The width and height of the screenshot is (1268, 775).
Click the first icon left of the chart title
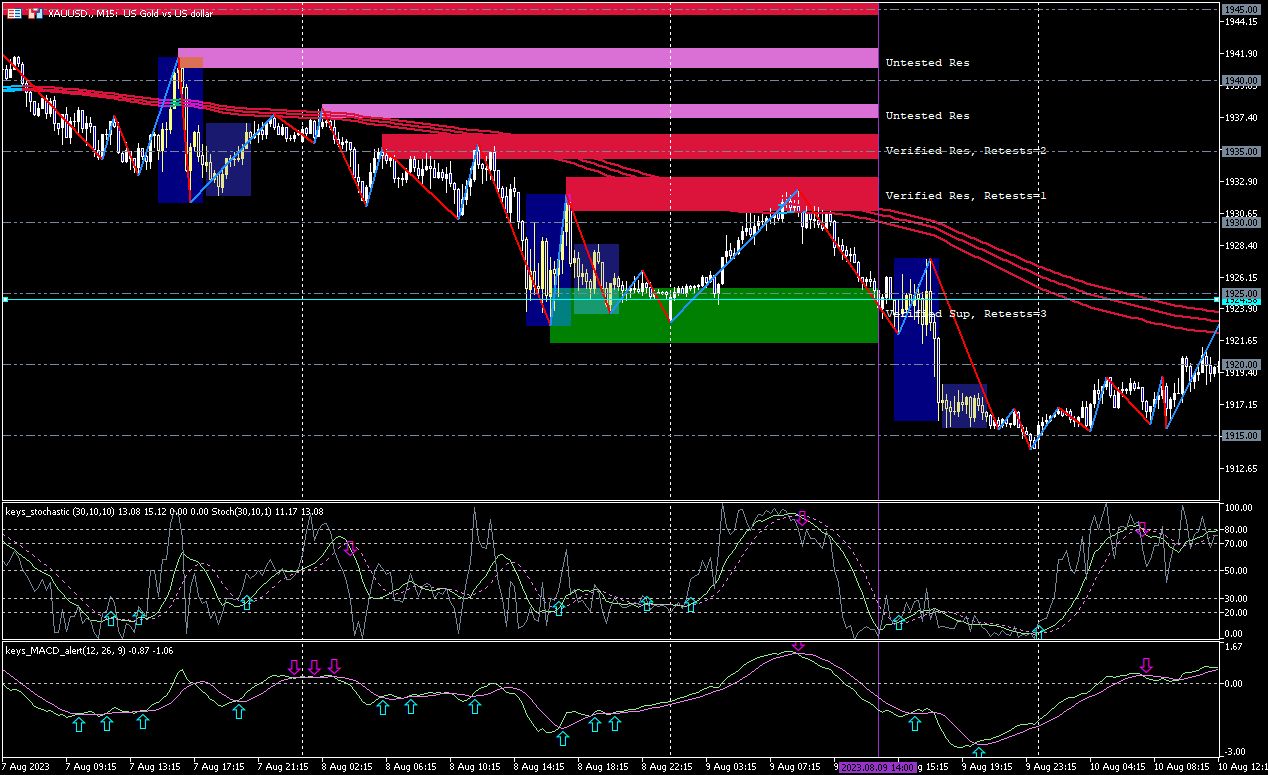(x=14, y=13)
